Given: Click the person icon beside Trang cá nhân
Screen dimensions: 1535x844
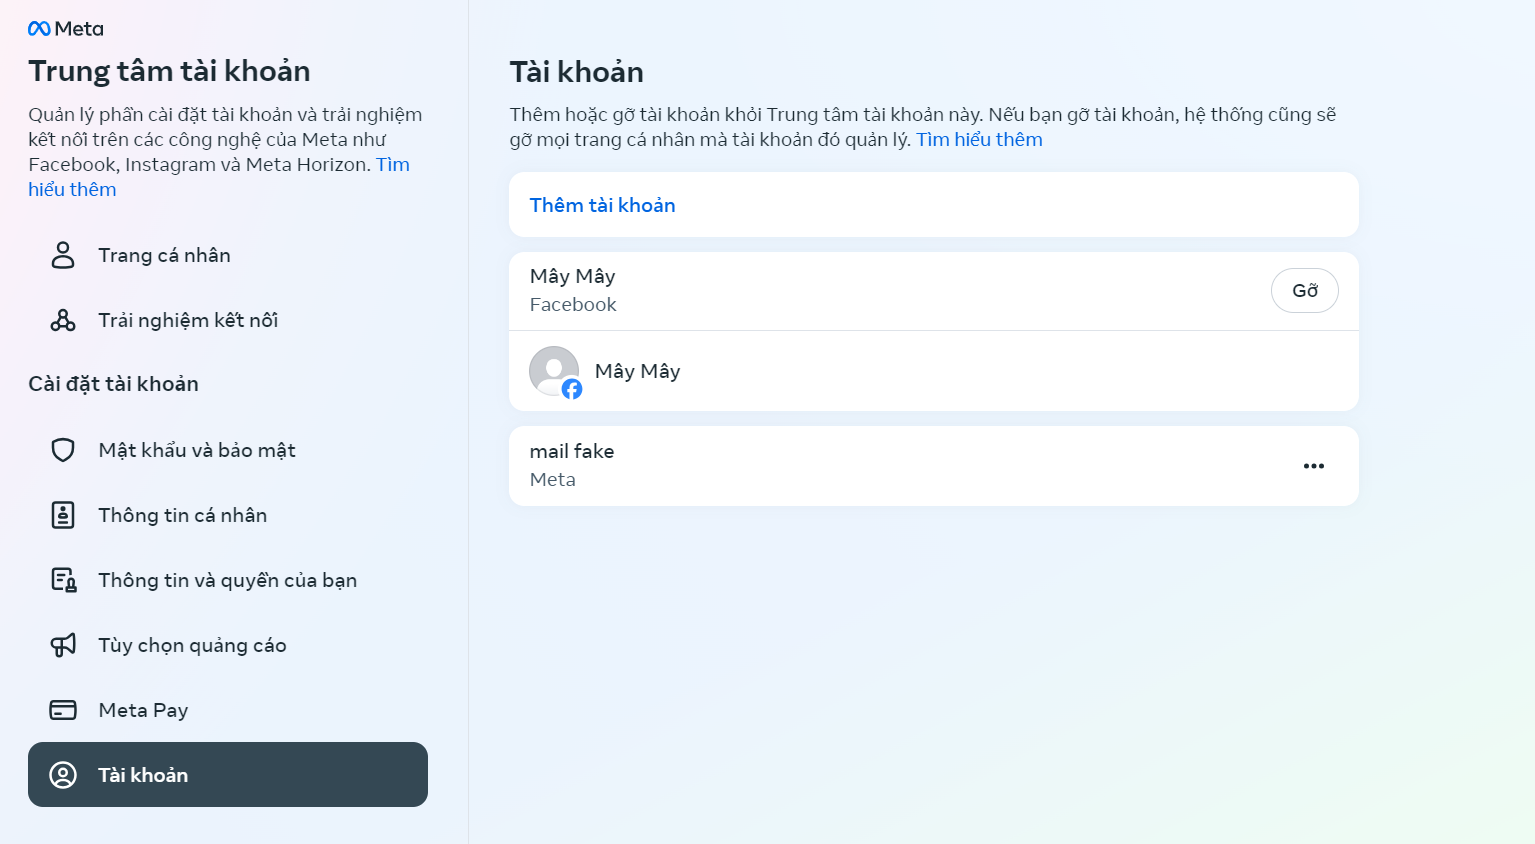Looking at the screenshot, I should pos(63,255).
